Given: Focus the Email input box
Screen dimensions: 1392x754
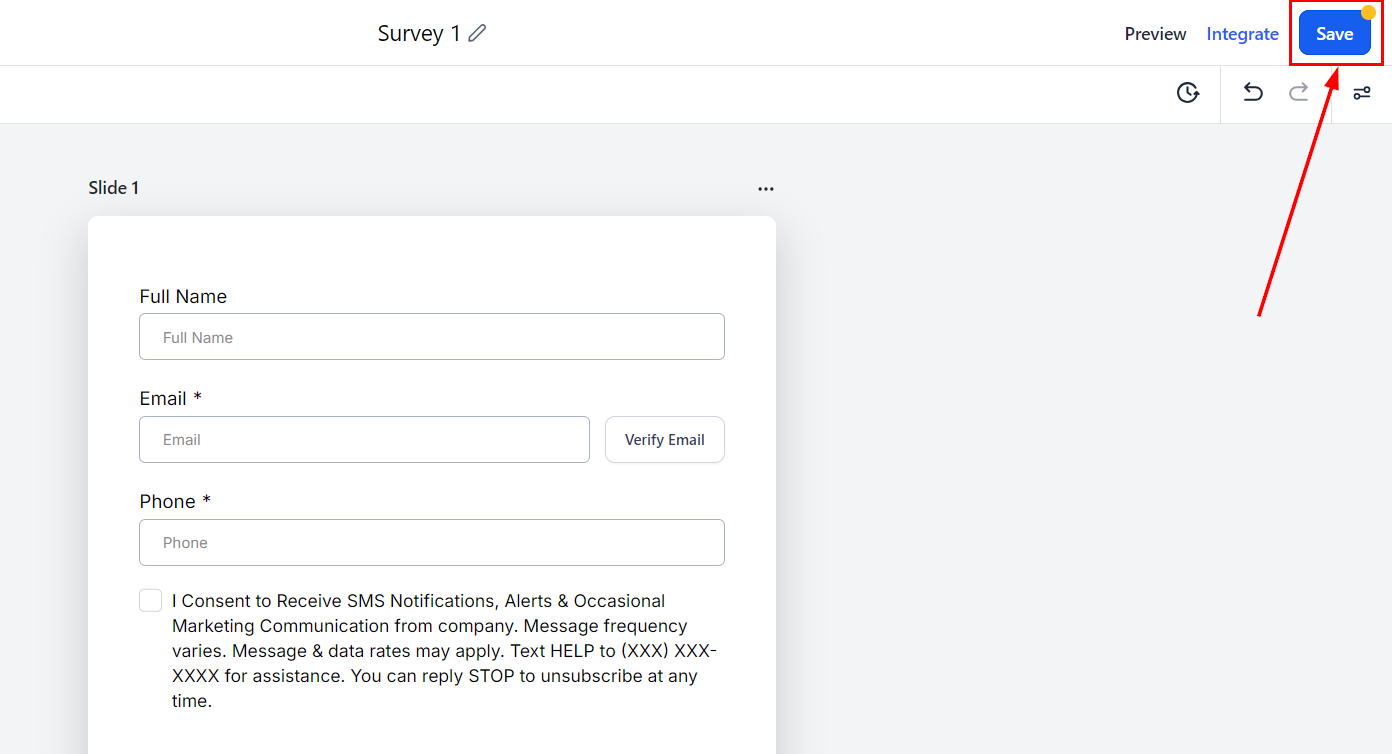Looking at the screenshot, I should tap(364, 440).
